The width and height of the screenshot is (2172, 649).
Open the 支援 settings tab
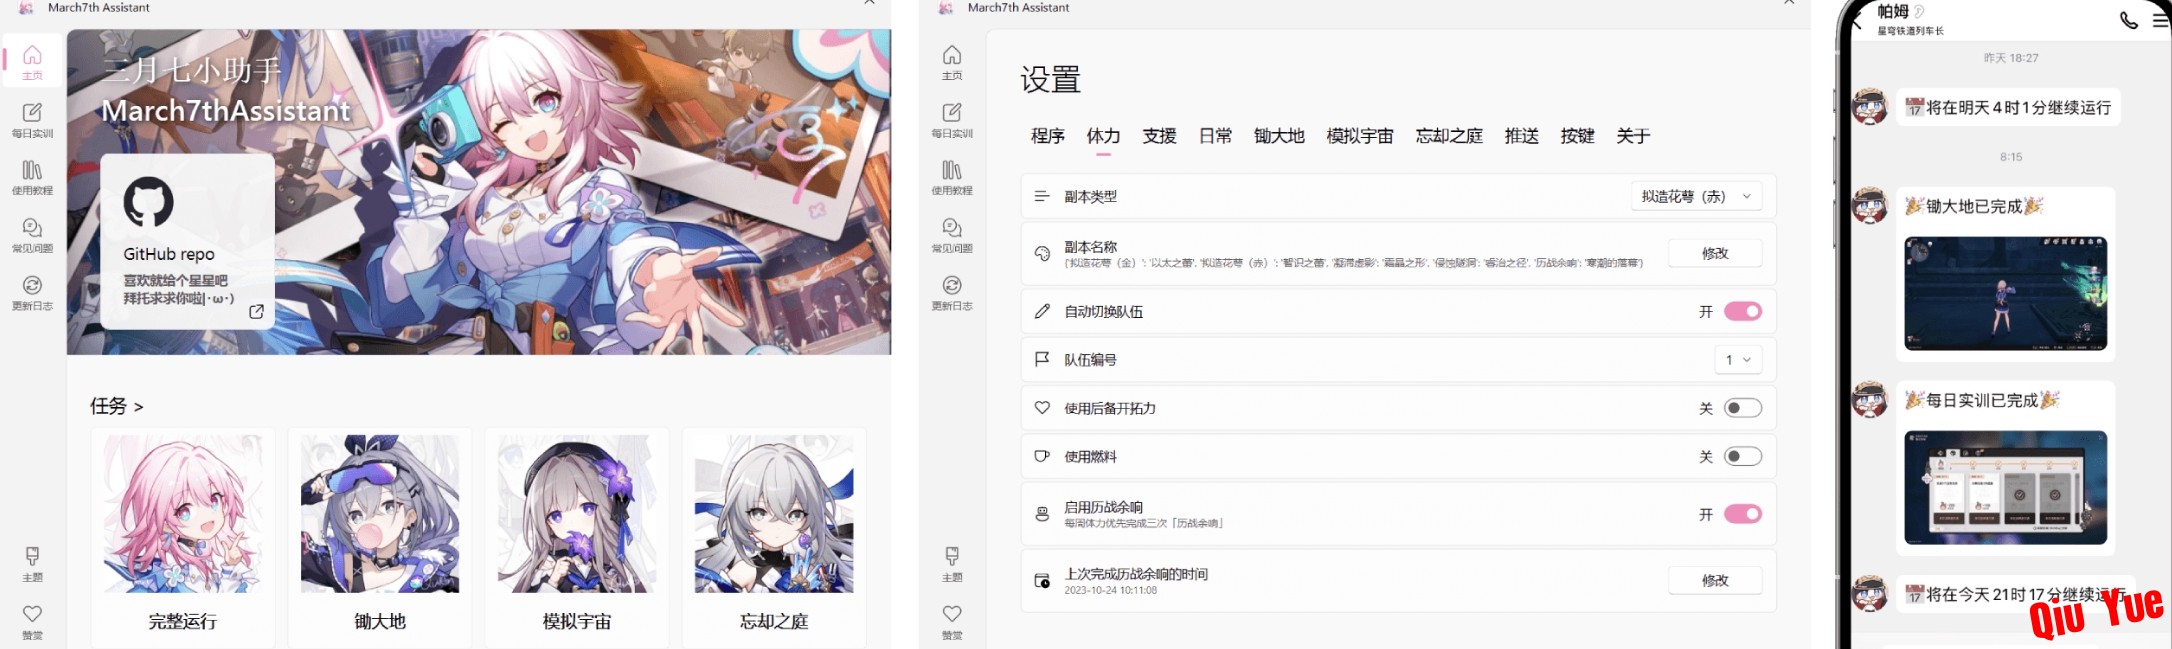click(x=1160, y=136)
